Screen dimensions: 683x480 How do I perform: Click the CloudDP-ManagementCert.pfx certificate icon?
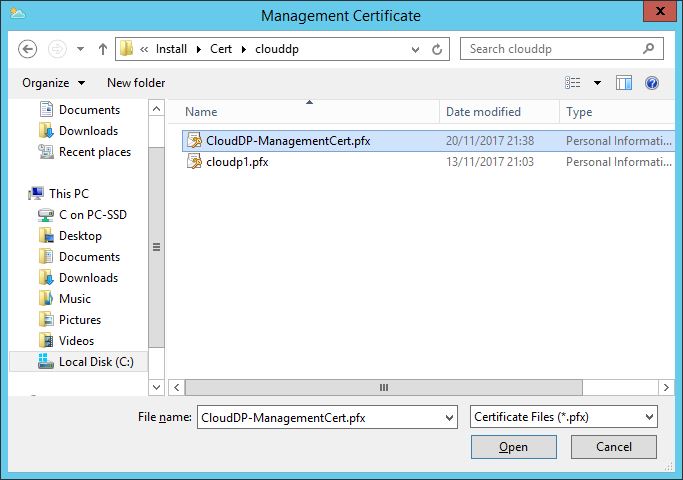[x=194, y=140]
